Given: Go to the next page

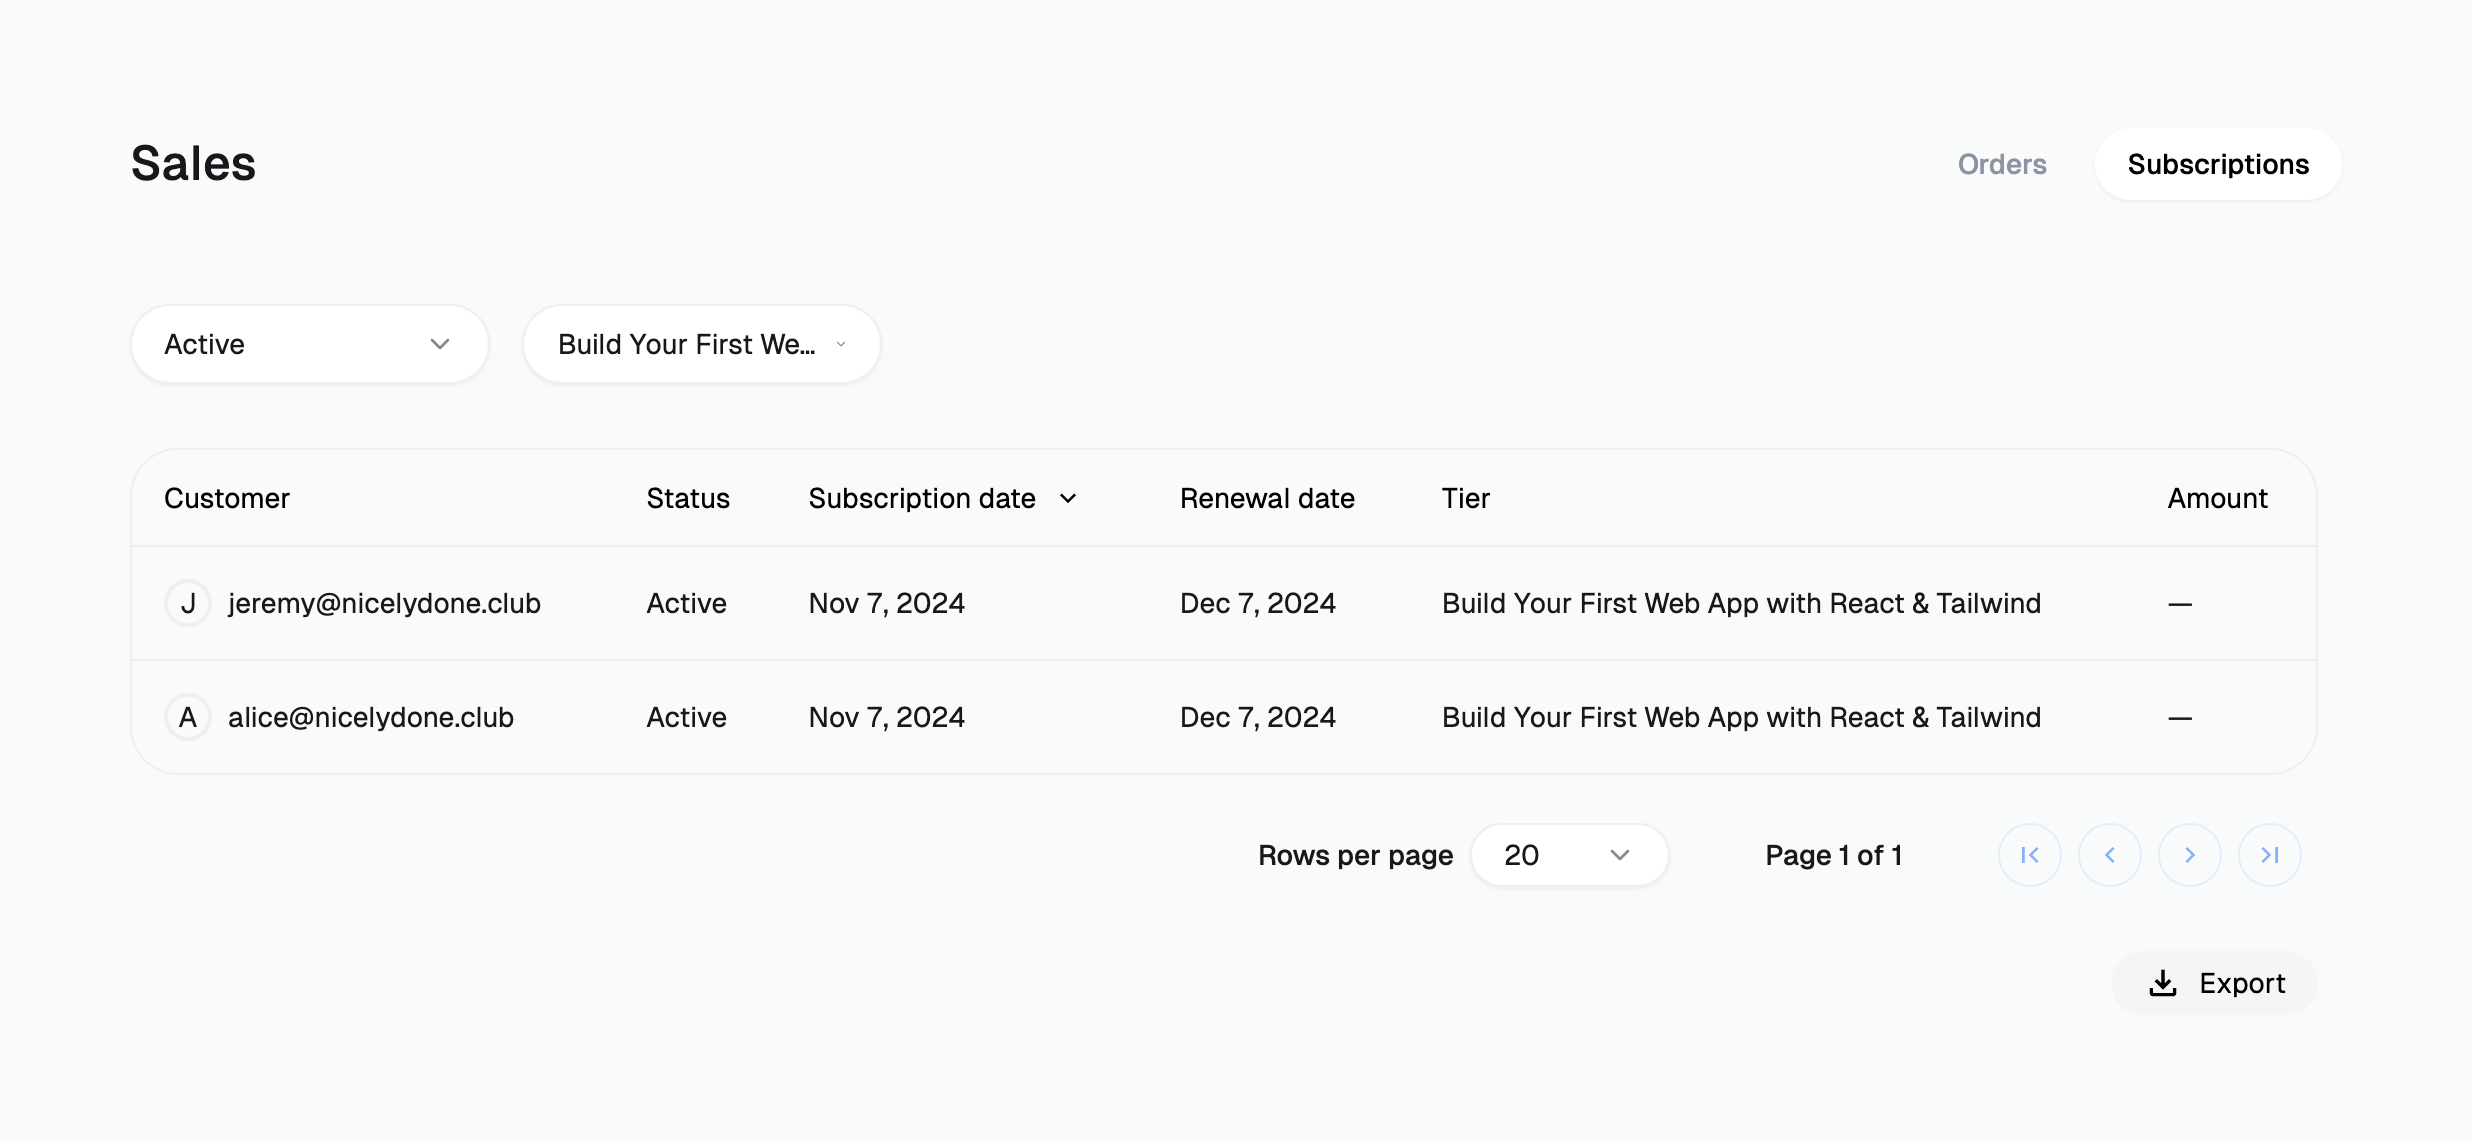Looking at the screenshot, I should 2189,855.
